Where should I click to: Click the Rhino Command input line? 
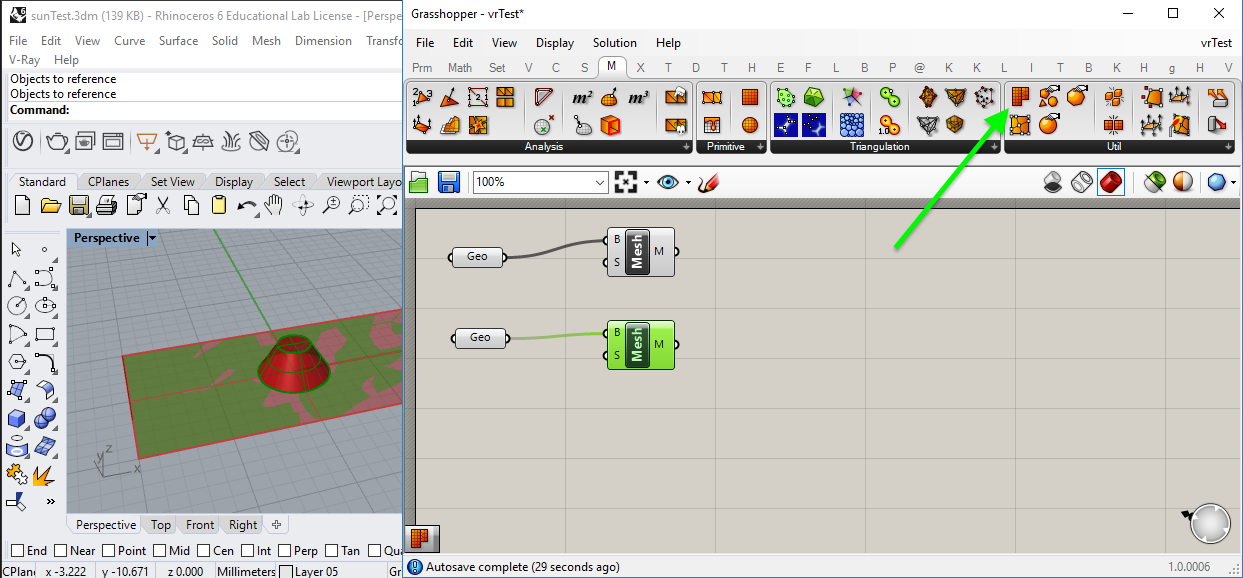click(205, 110)
